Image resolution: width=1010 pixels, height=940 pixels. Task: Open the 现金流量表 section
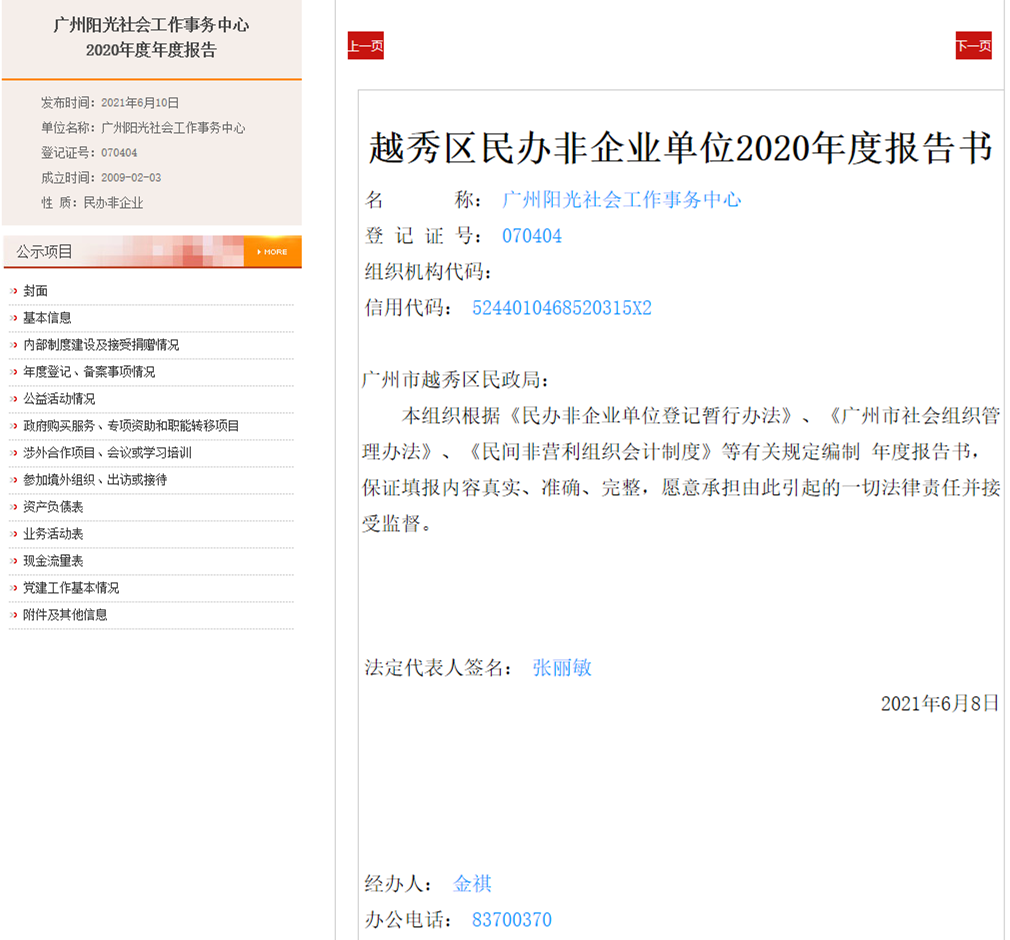[x=53, y=562]
